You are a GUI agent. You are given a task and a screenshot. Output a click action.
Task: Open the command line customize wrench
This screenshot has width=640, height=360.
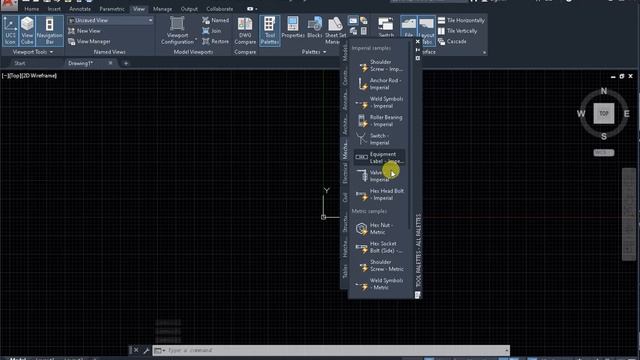(x=146, y=350)
